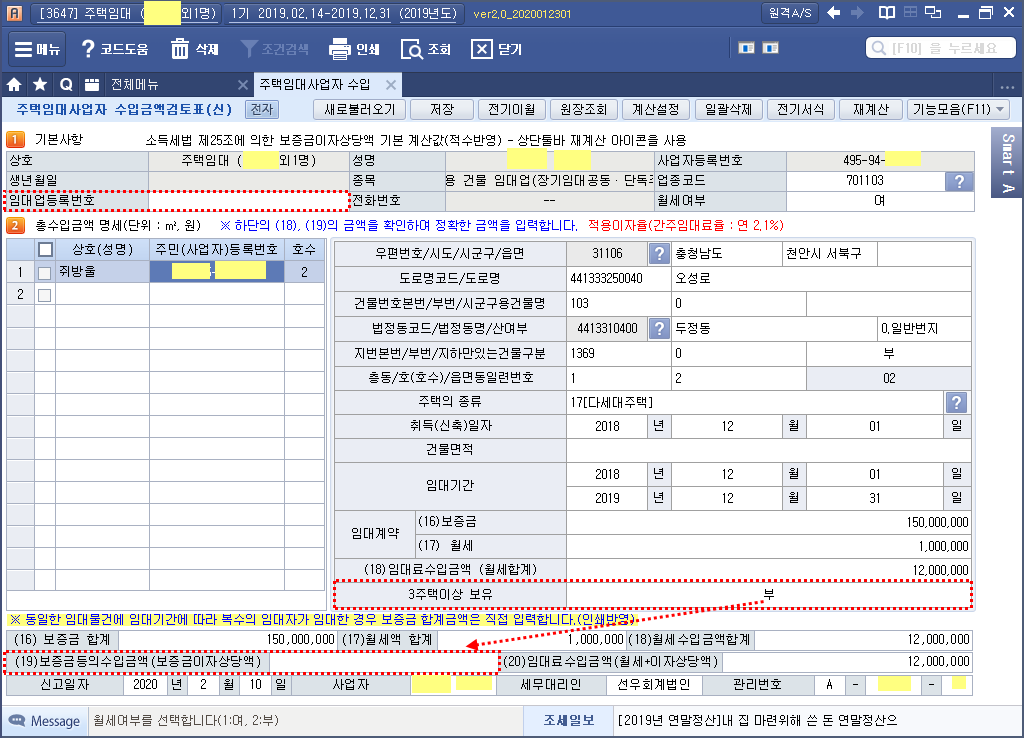Click the 업종코드 value 701103
Image resolution: width=1024 pixels, height=738 pixels.
pos(865,181)
